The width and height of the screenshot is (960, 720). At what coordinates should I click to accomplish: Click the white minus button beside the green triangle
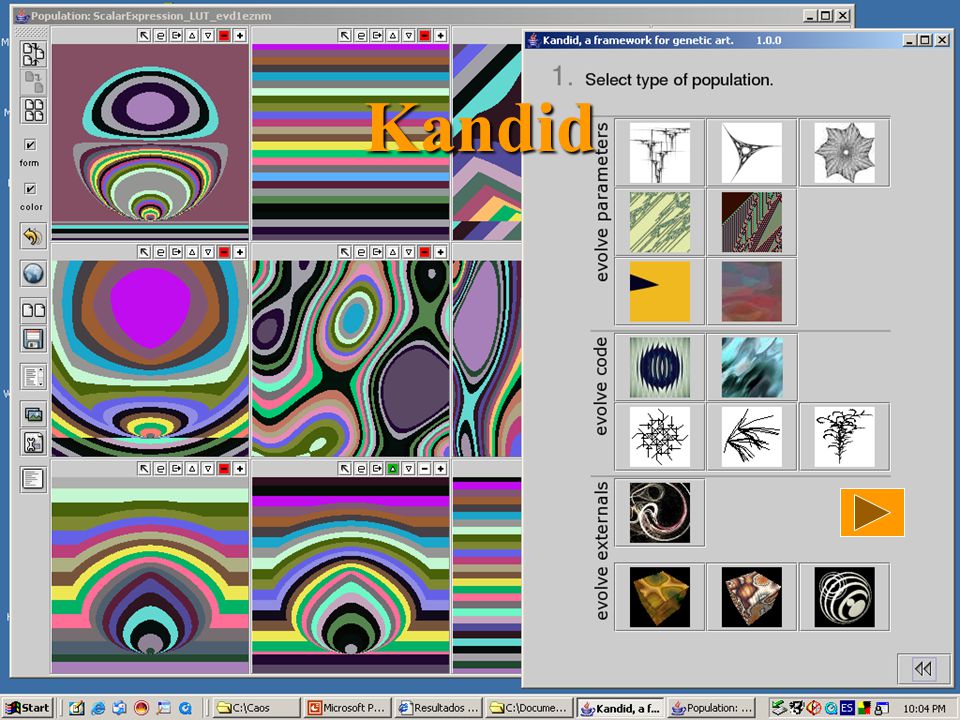coord(424,468)
